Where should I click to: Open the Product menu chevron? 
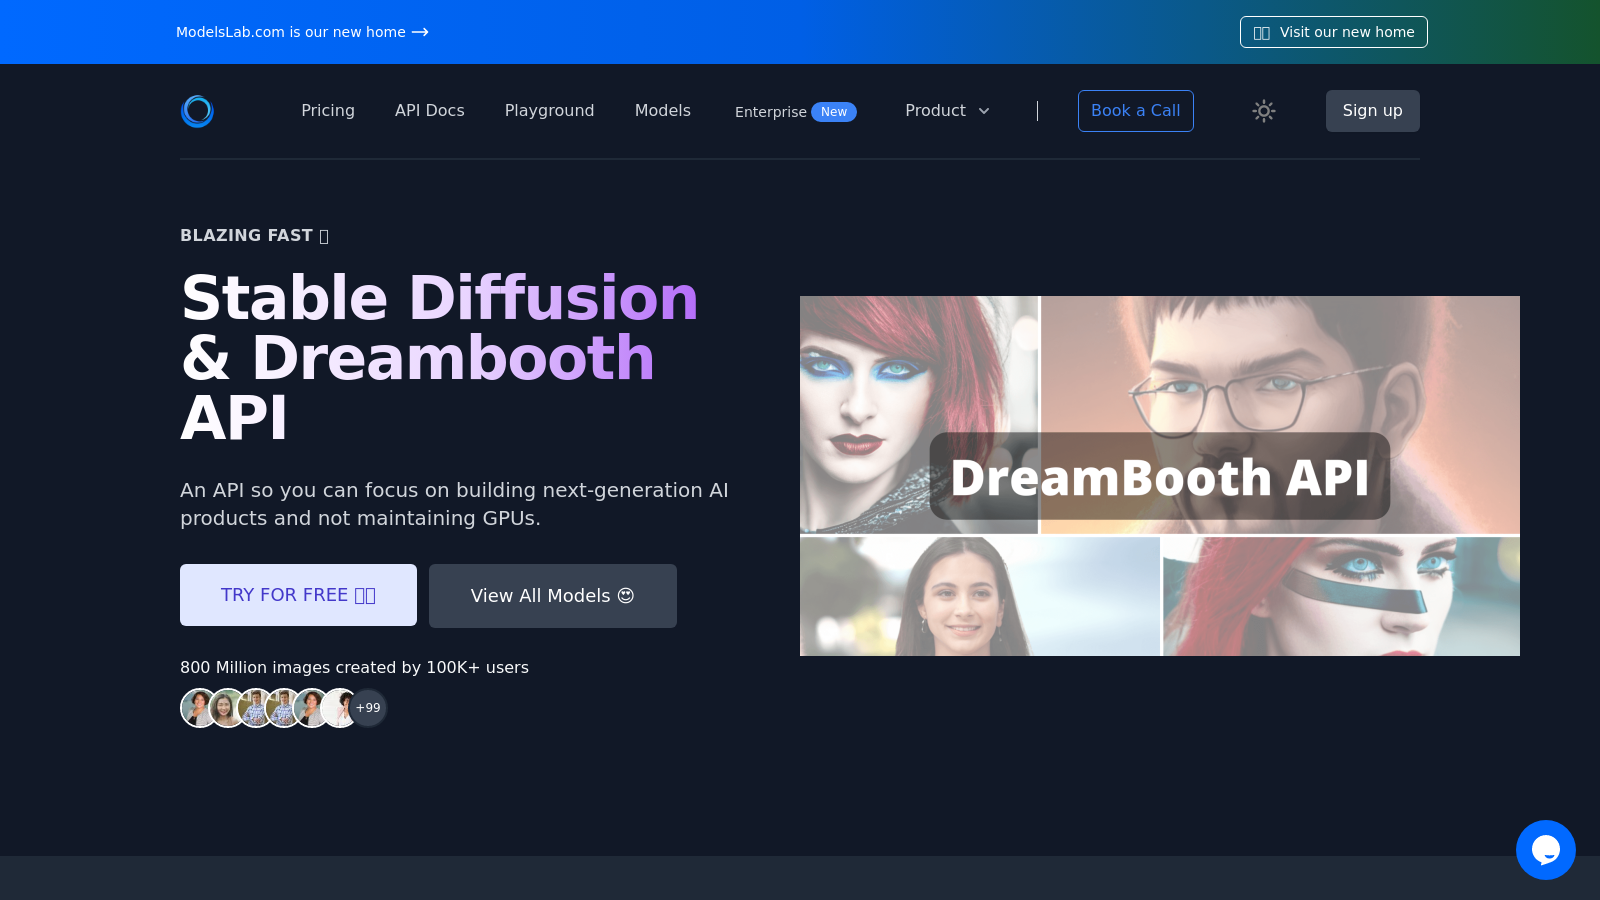pos(984,111)
